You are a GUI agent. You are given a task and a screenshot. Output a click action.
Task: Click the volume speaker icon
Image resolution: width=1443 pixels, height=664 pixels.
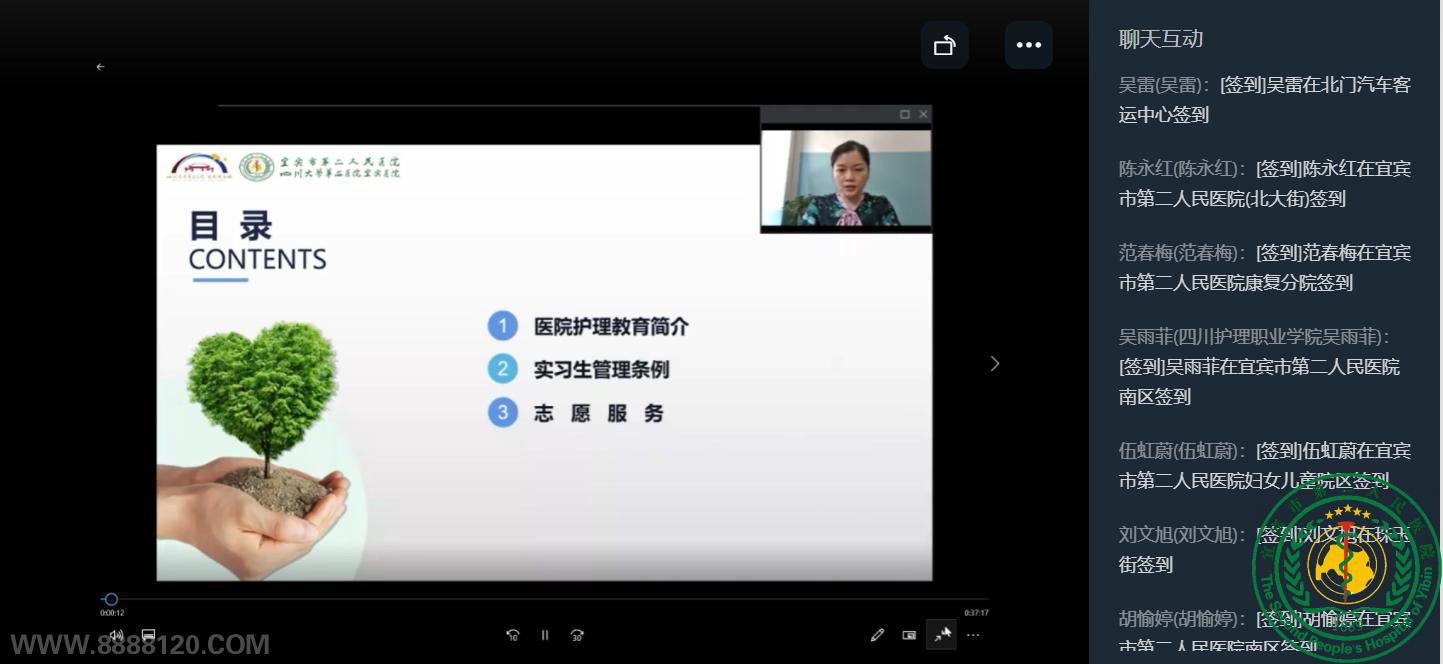point(117,635)
